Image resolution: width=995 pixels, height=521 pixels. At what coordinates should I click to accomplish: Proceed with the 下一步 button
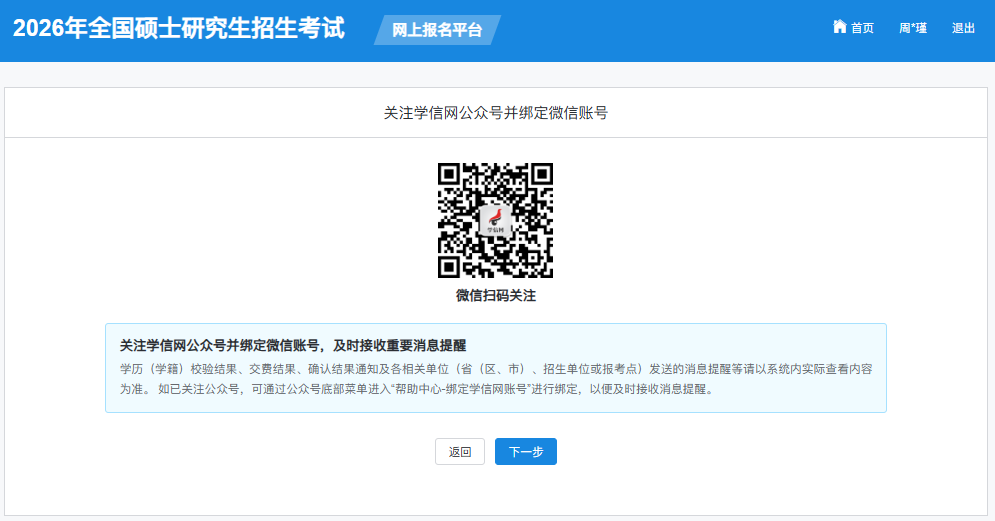point(525,452)
